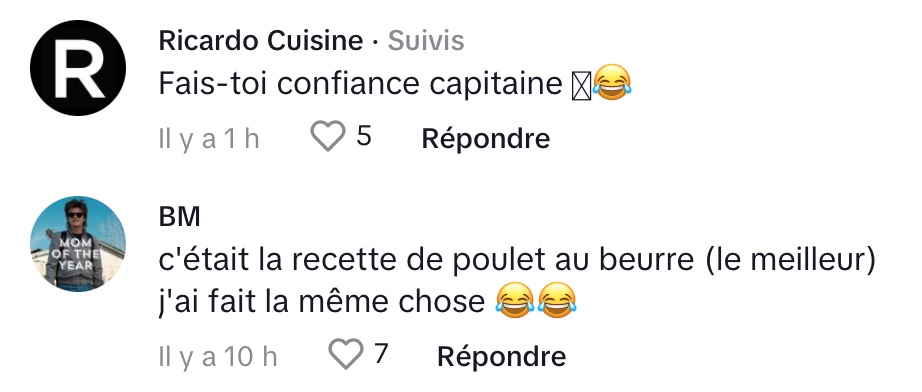The height and width of the screenshot is (392, 922).
Task: Open the BM username link
Action: 179,217
